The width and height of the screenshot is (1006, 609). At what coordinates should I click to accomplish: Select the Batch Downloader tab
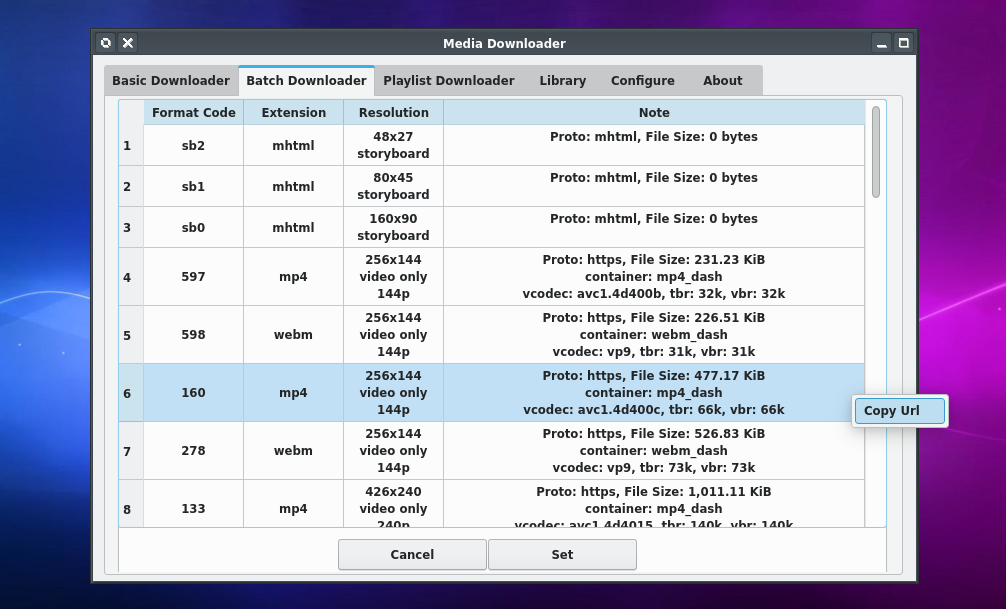click(x=306, y=81)
